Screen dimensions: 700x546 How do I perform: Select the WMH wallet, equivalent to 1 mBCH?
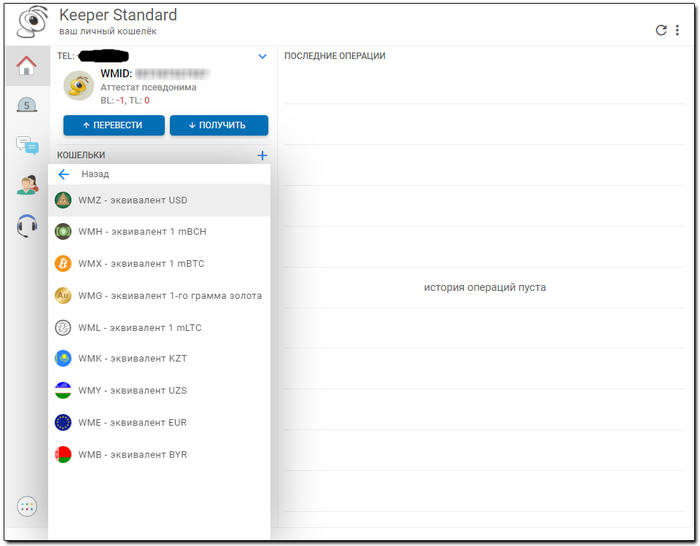[159, 232]
